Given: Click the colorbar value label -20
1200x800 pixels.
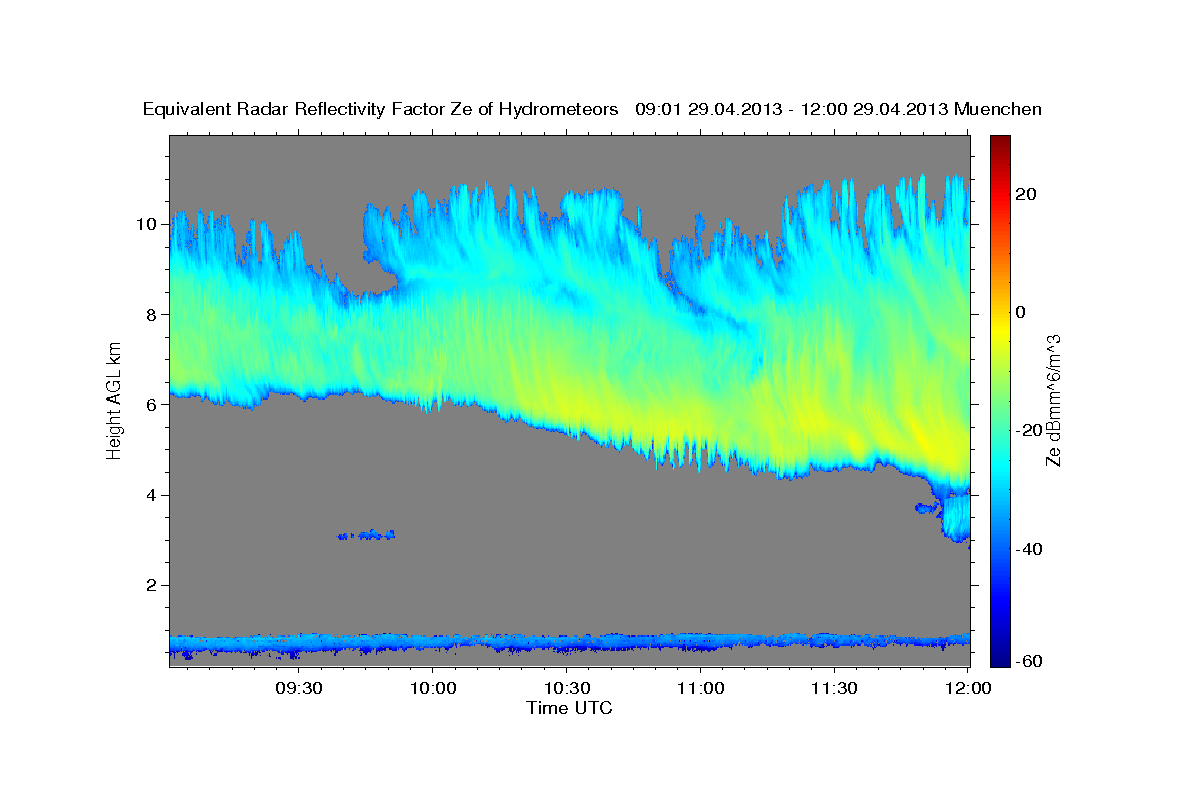Looking at the screenshot, I should [x=1030, y=430].
